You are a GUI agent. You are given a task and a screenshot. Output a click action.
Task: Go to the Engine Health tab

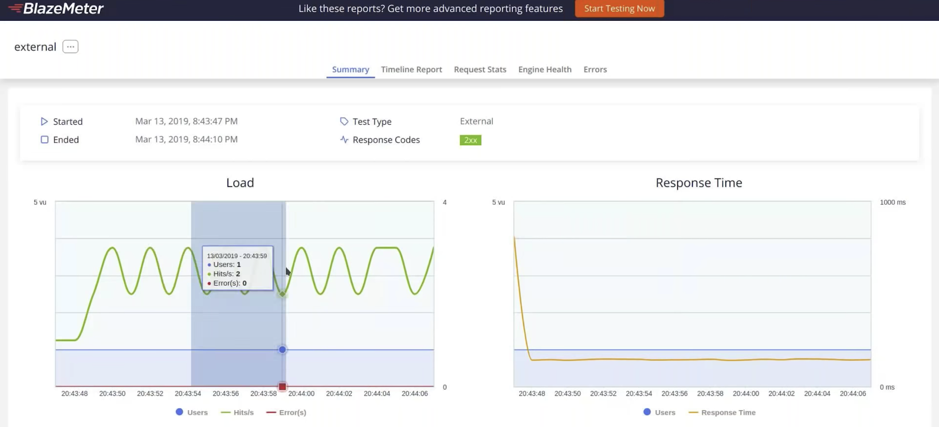[x=545, y=70]
